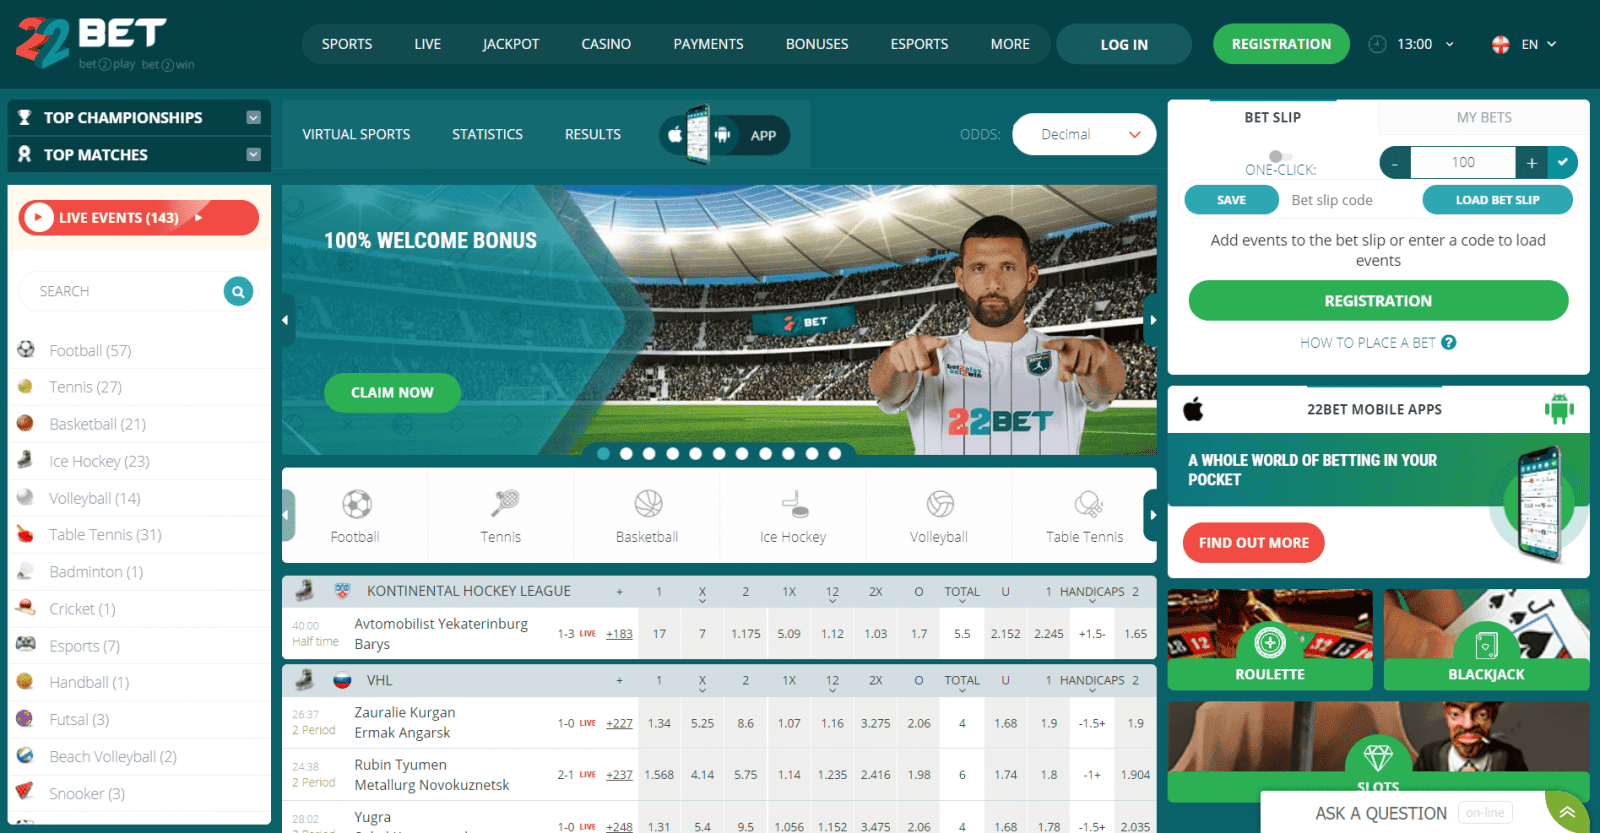Image resolution: width=1600 pixels, height=833 pixels.
Task: Open the Volleyball icon tile in sports carousel
Action: coord(939,516)
